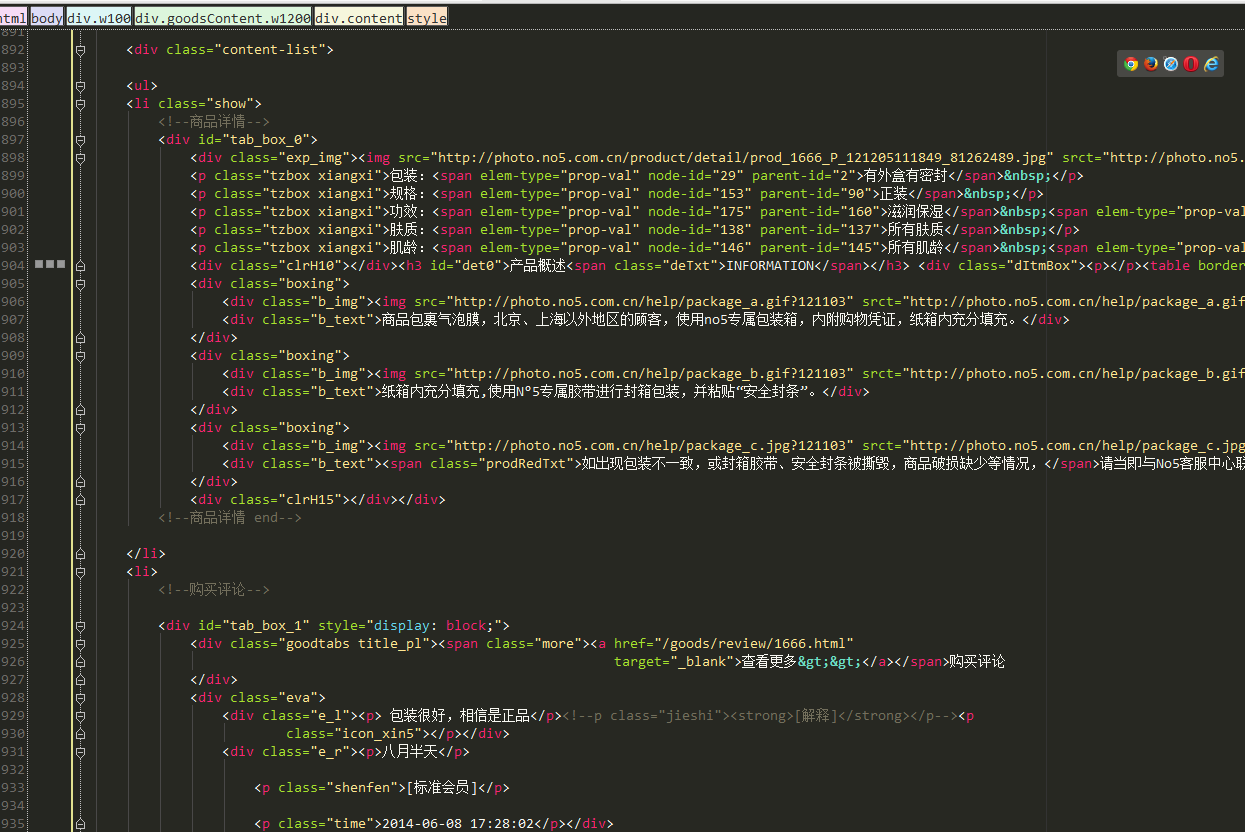The height and width of the screenshot is (832, 1245).
Task: Collapse the goodtabs div fold on line 925
Action: [80, 644]
